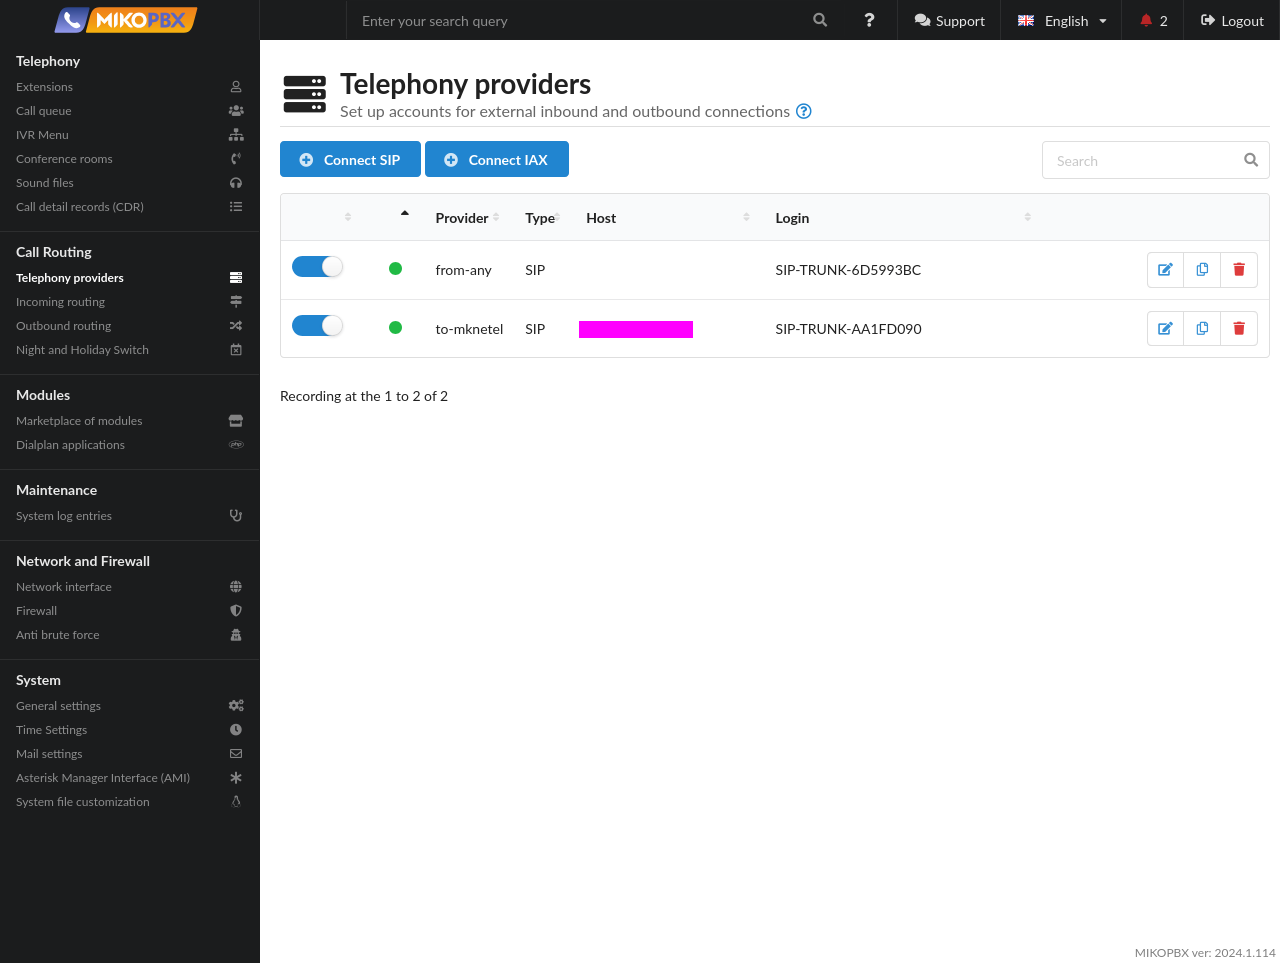1280x963 pixels.
Task: Click the IVR Menu sitemap icon
Action: coord(236,135)
